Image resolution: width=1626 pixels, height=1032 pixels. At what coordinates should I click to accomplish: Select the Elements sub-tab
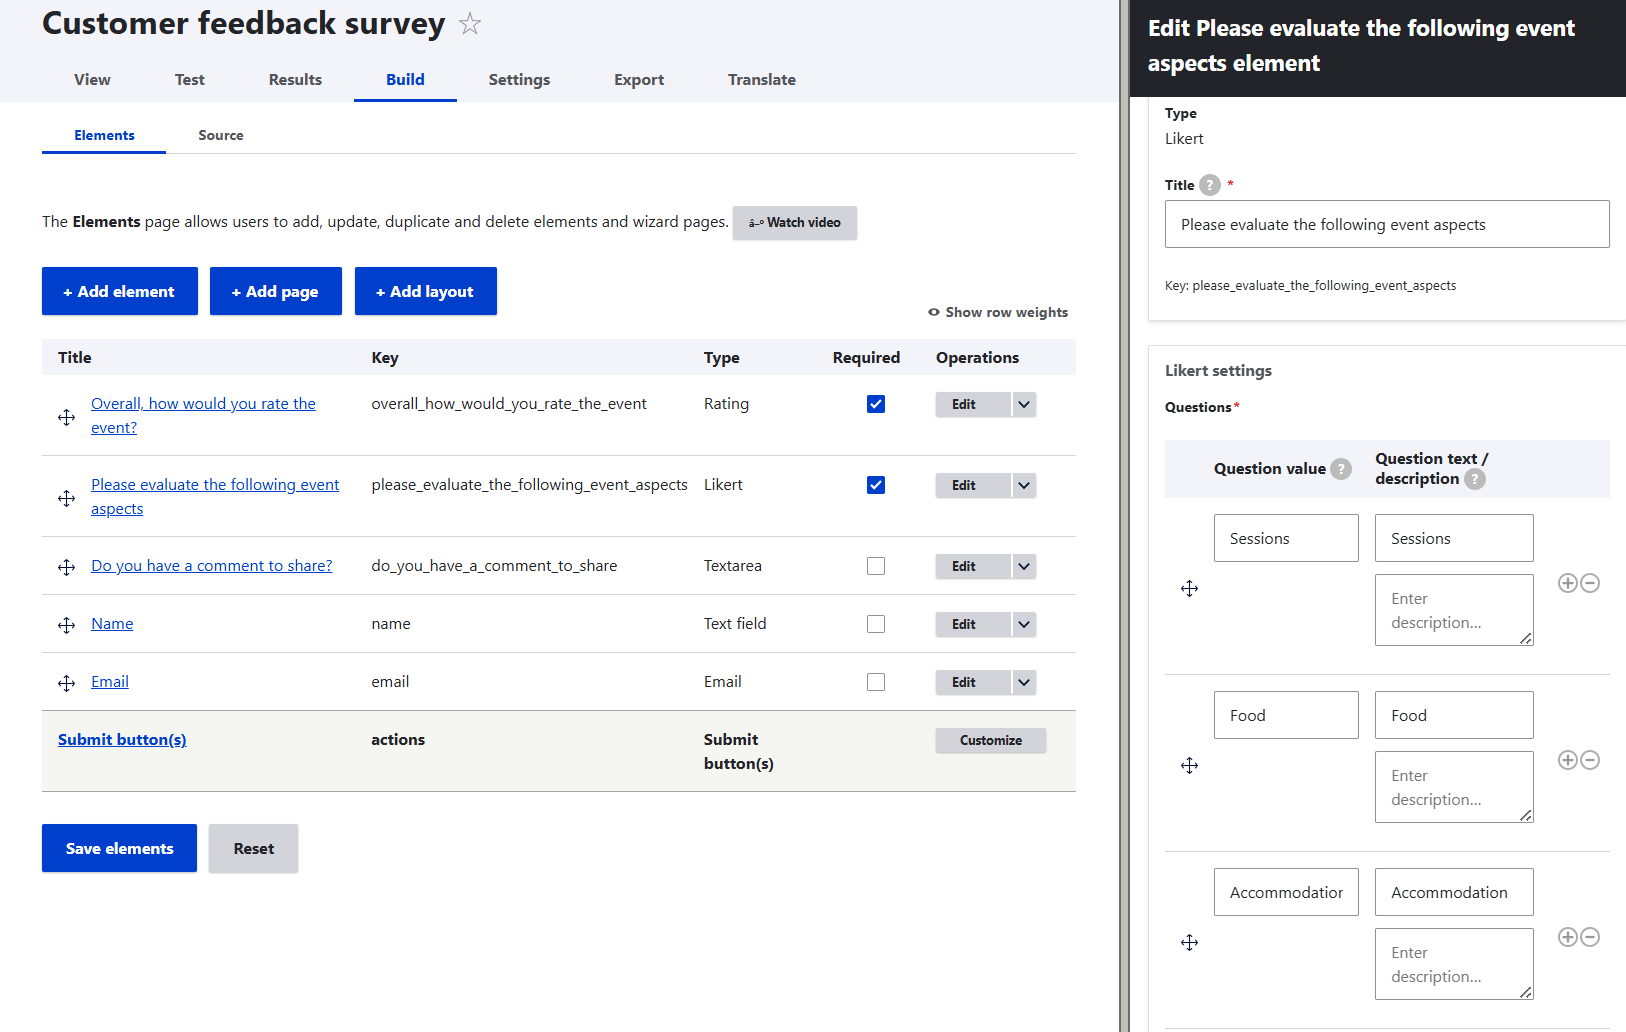coord(104,135)
